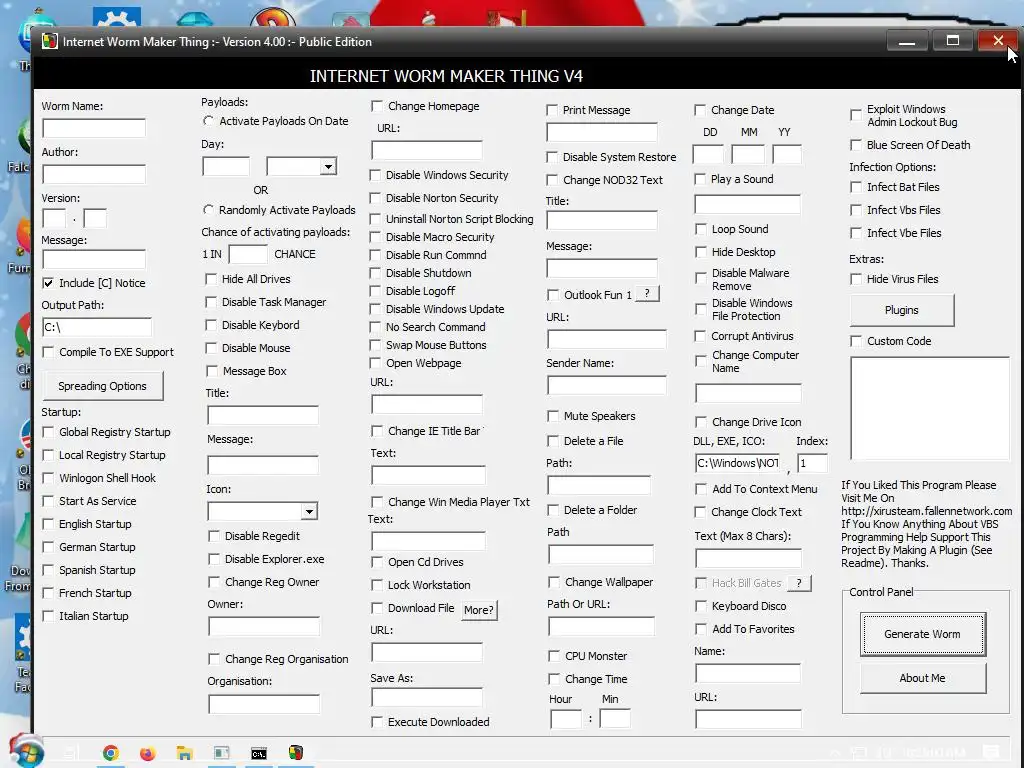The width and height of the screenshot is (1024, 768).
Task: Click the xirusteam.fallennetwork.com address text
Action: pyautogui.click(x=926, y=511)
